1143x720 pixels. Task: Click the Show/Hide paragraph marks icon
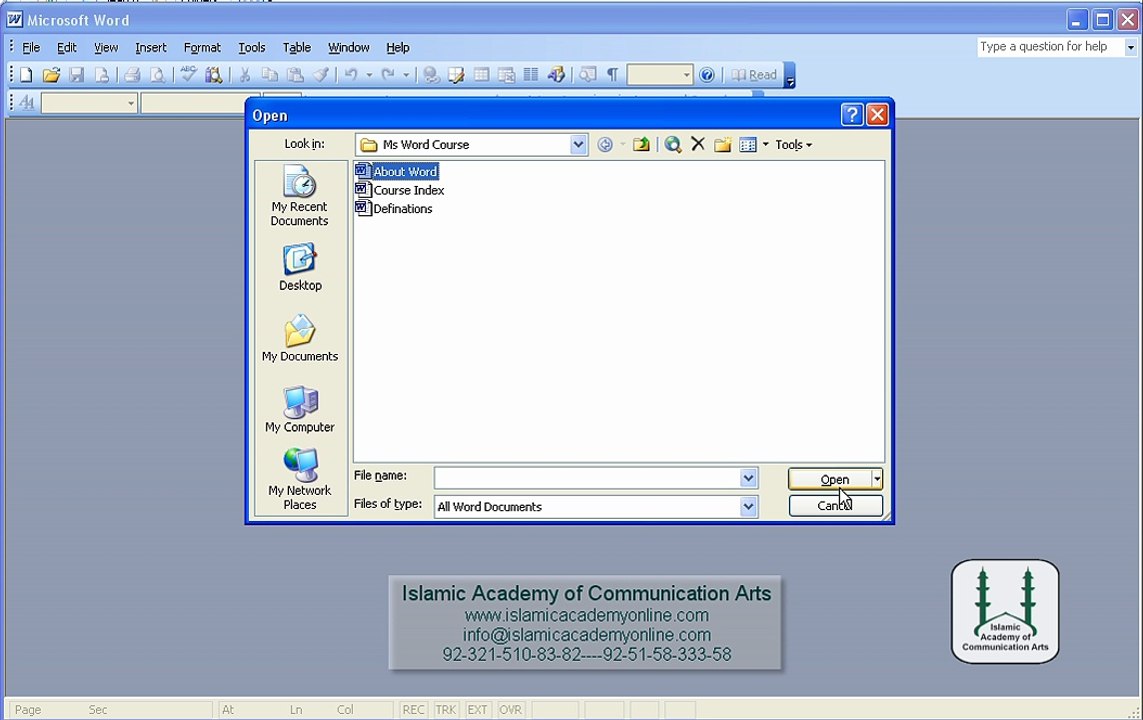[612, 74]
